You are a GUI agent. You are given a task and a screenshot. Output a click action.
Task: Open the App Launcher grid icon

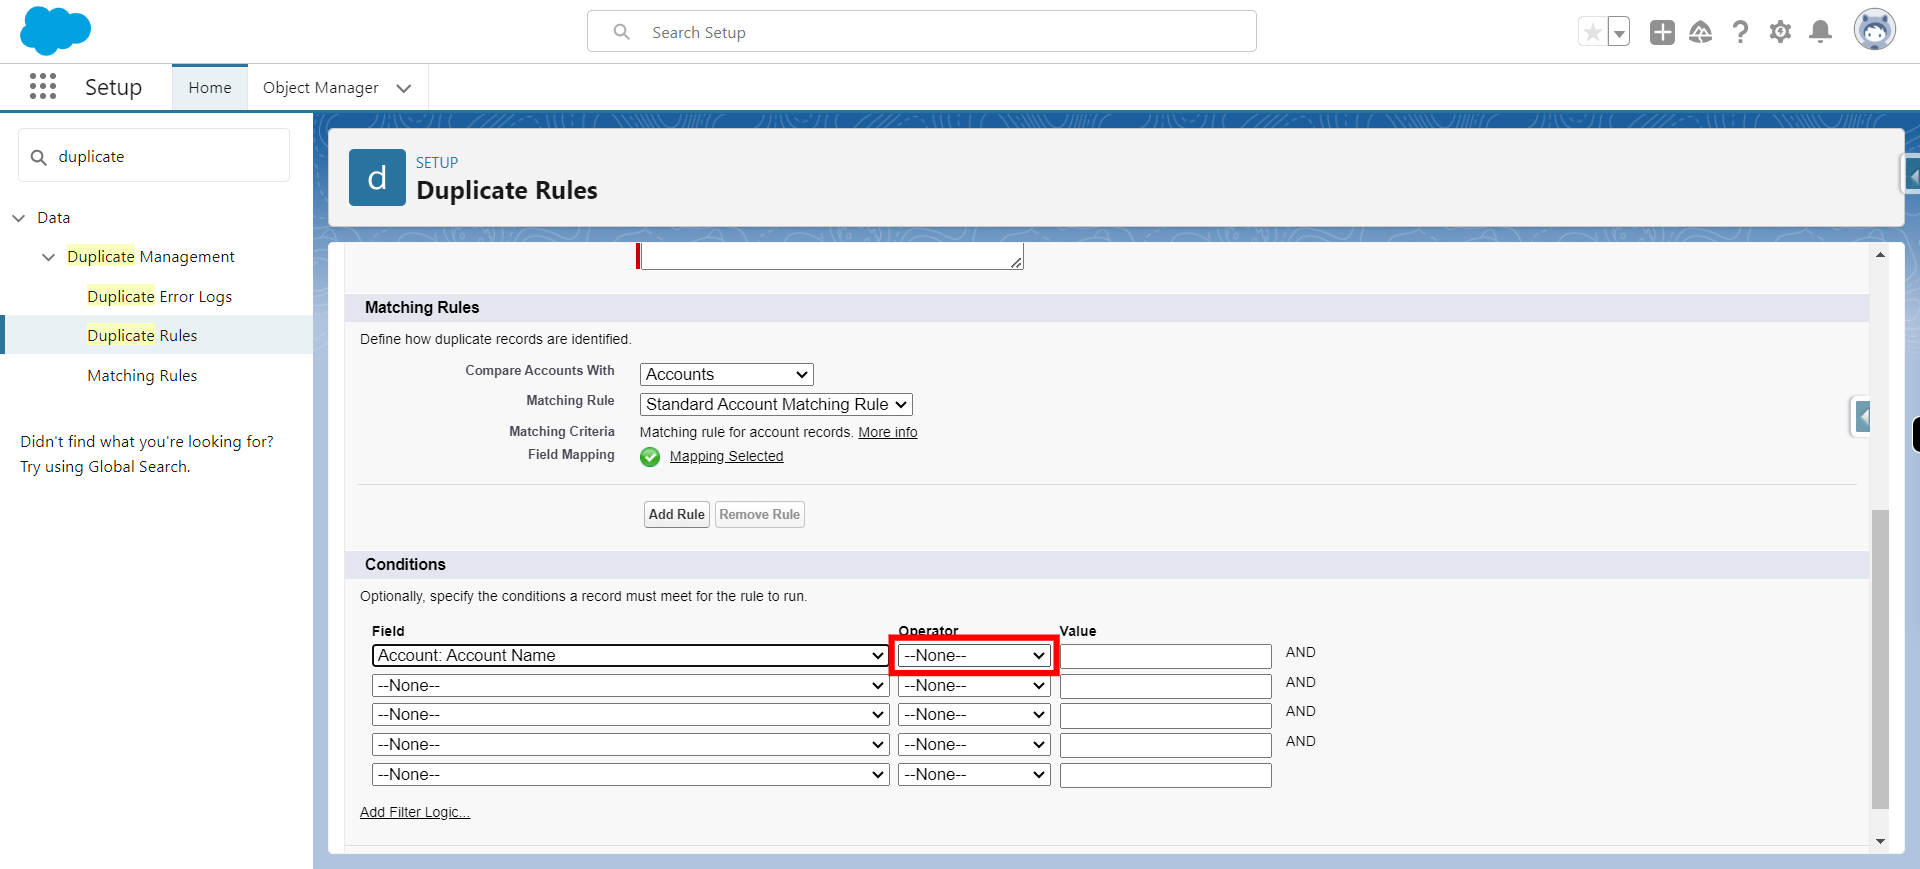pyautogui.click(x=43, y=87)
